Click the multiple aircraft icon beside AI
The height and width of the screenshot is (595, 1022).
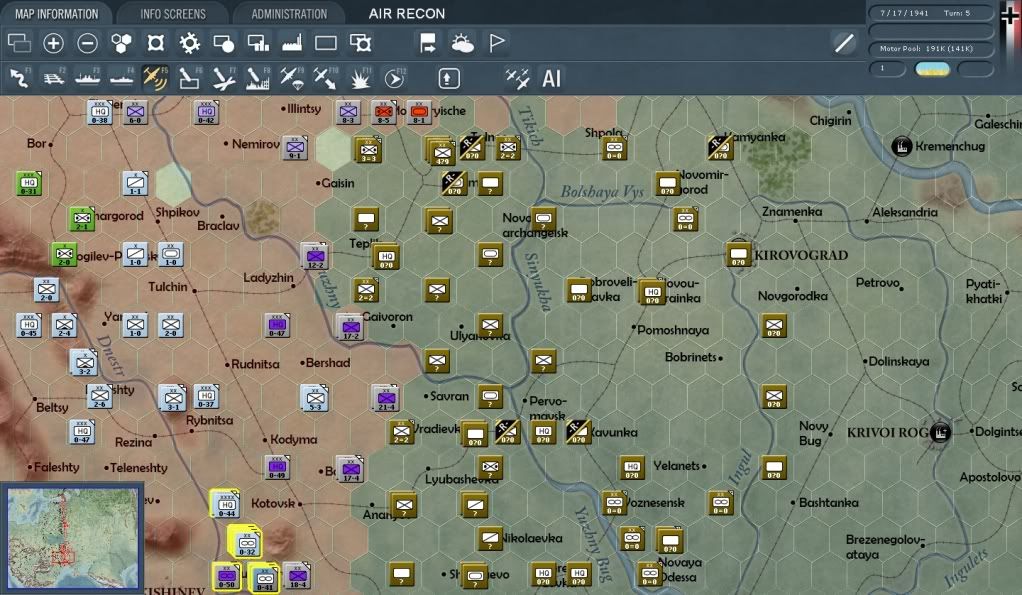pyautogui.click(x=518, y=78)
